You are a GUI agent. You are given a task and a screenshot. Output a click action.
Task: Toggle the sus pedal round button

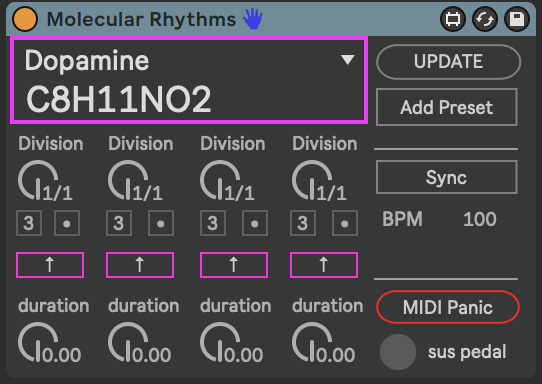(398, 352)
